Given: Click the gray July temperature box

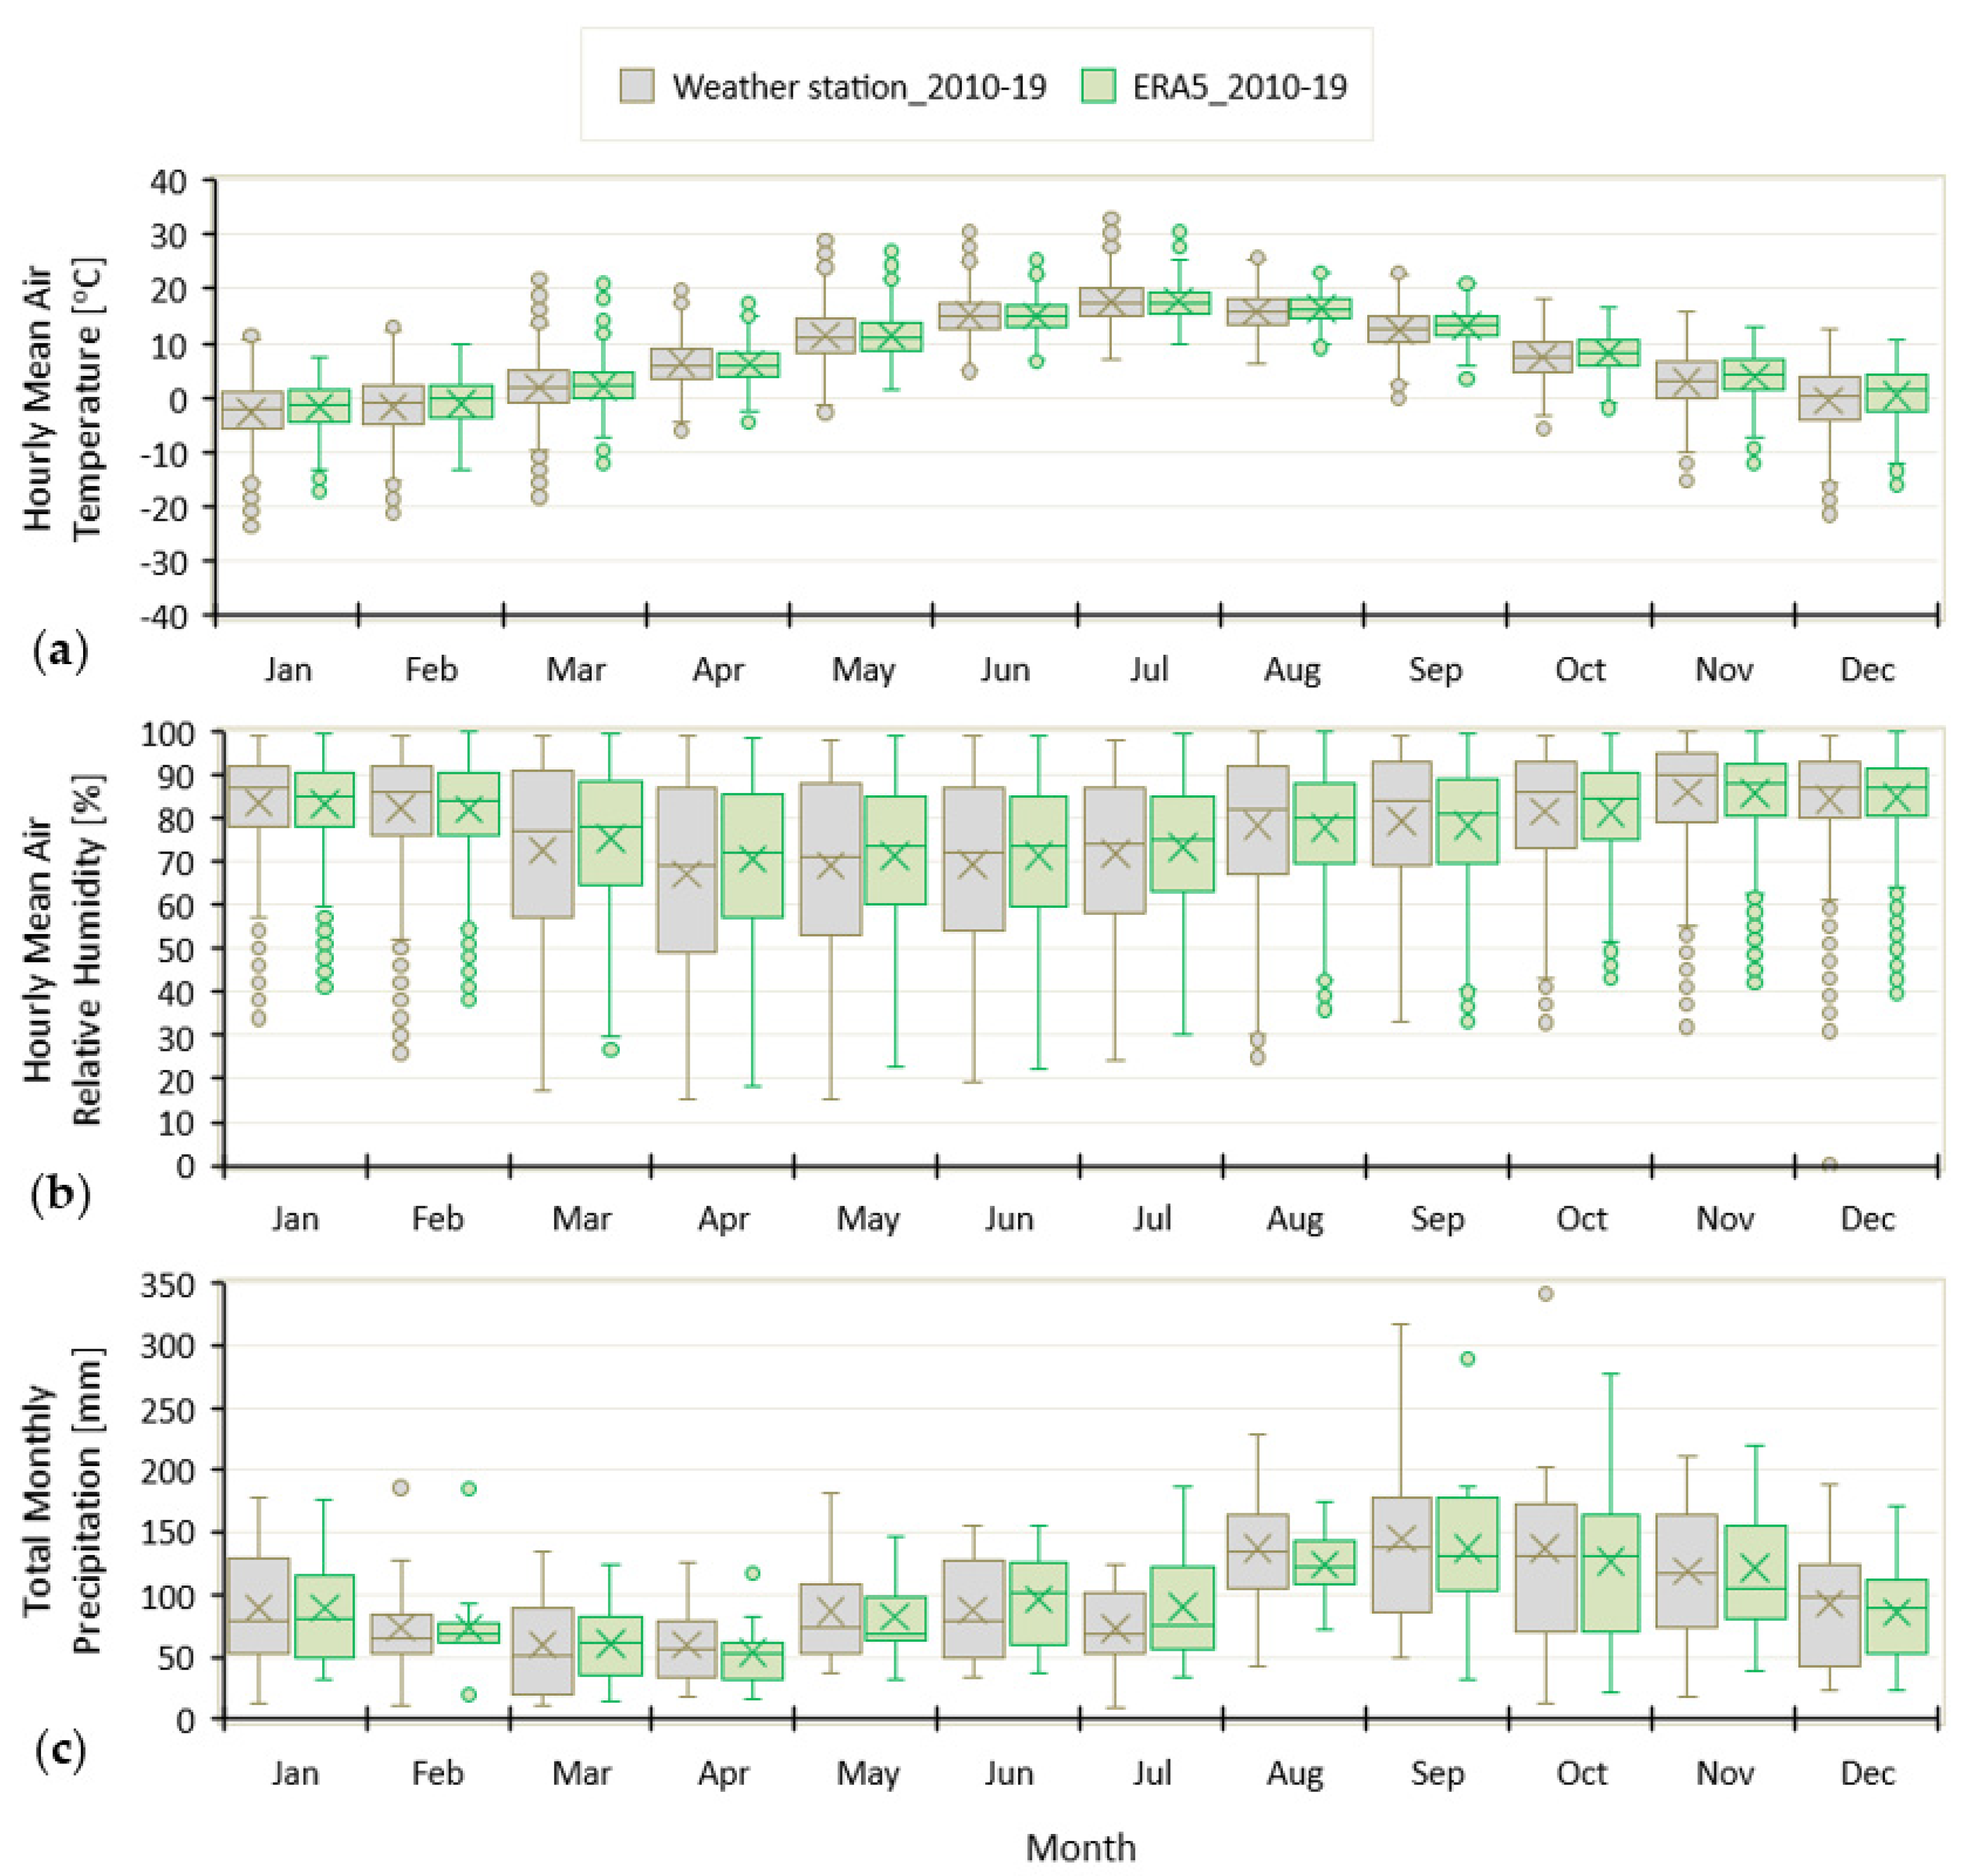Looking at the screenshot, I should [1111, 302].
